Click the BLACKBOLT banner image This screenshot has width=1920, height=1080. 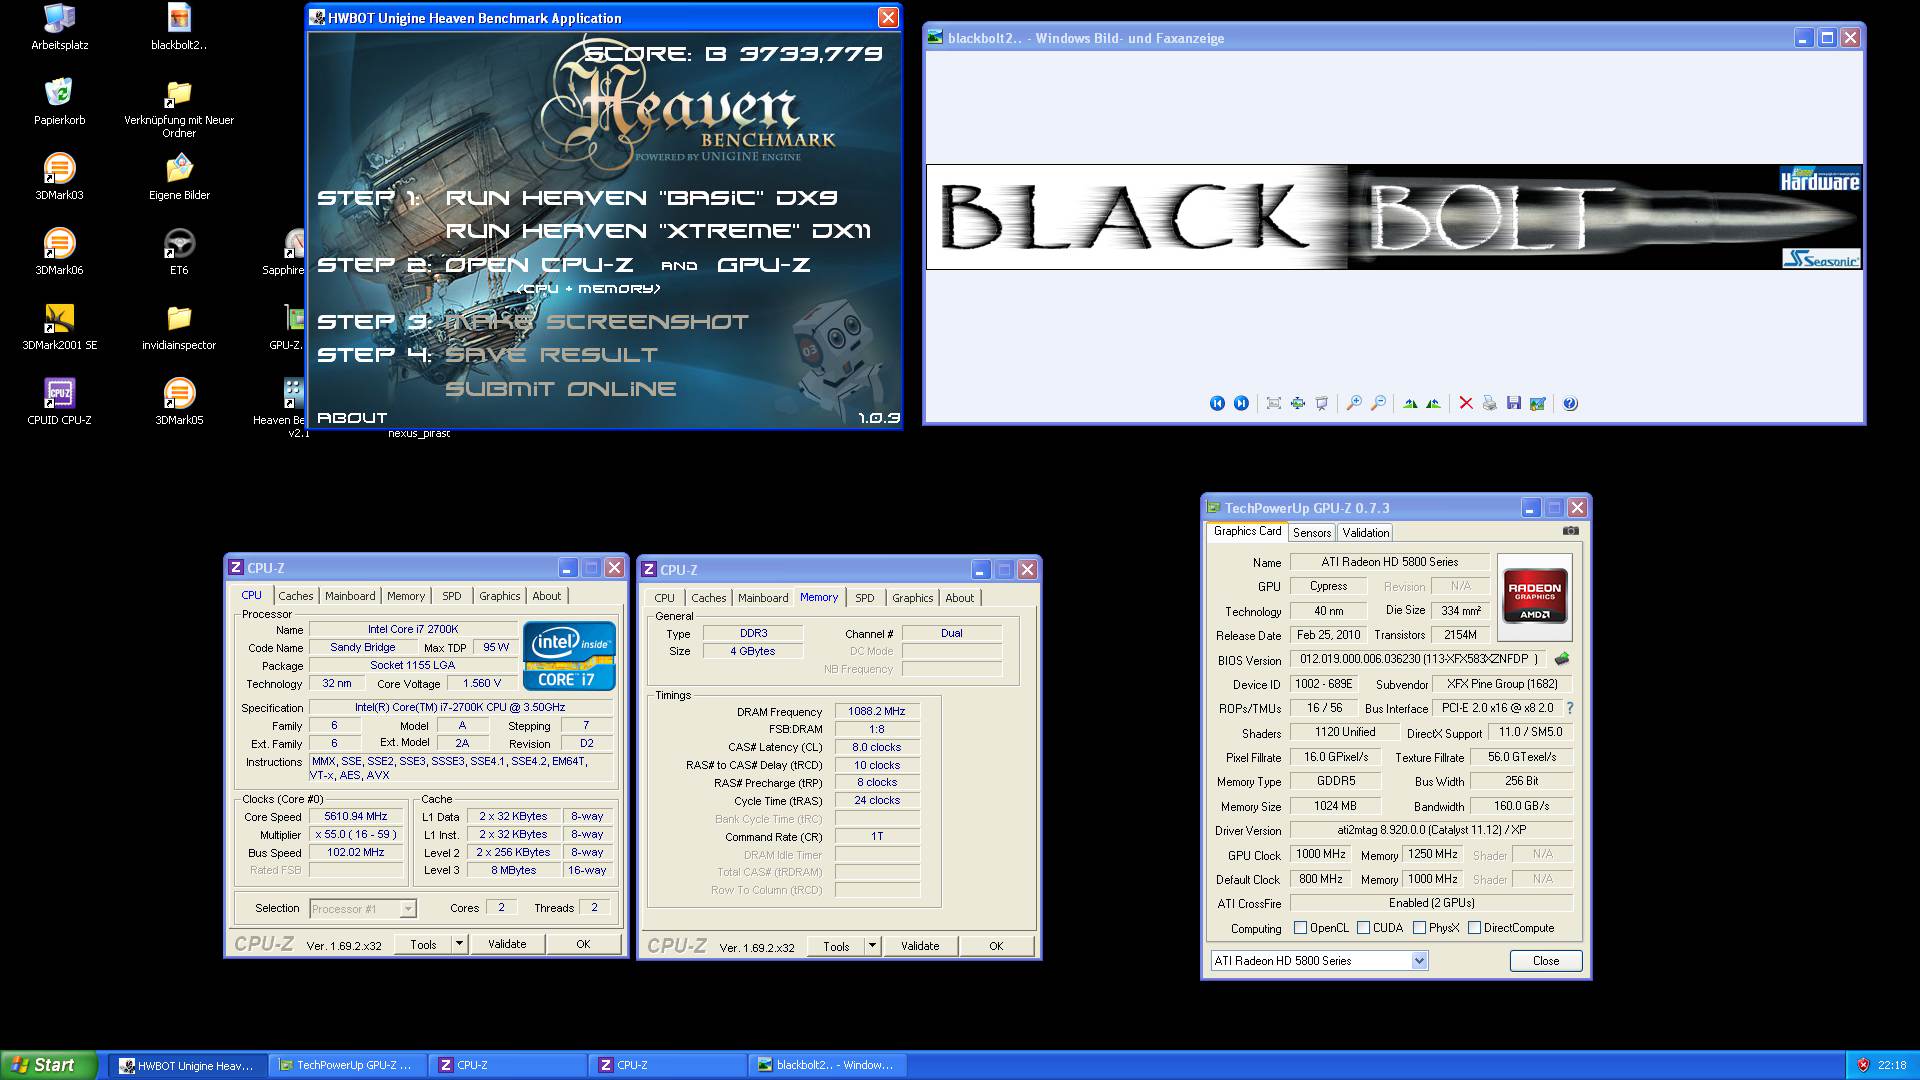(1394, 217)
